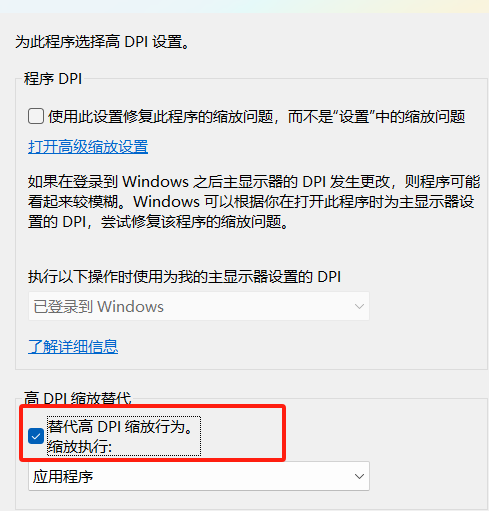Click the text 应用程序 inside the combo box
The height and width of the screenshot is (511, 489).
click(x=63, y=476)
